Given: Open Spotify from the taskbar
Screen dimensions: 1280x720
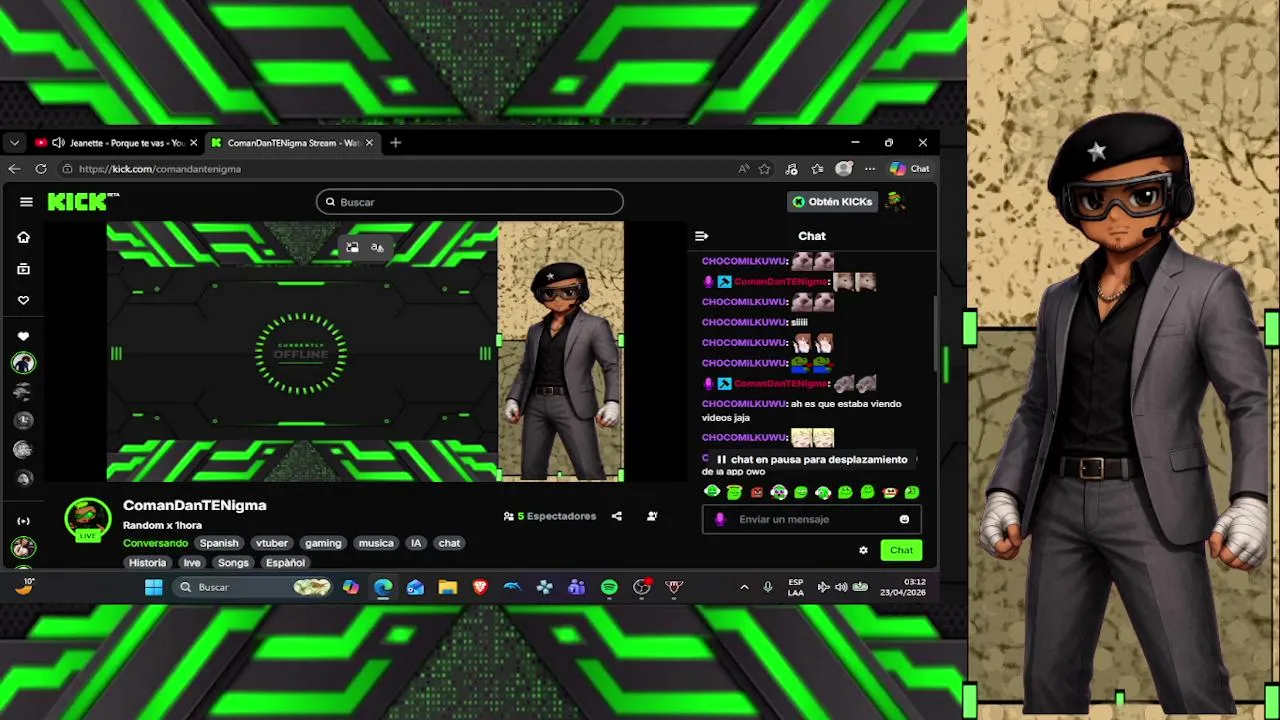Looking at the screenshot, I should click(609, 588).
